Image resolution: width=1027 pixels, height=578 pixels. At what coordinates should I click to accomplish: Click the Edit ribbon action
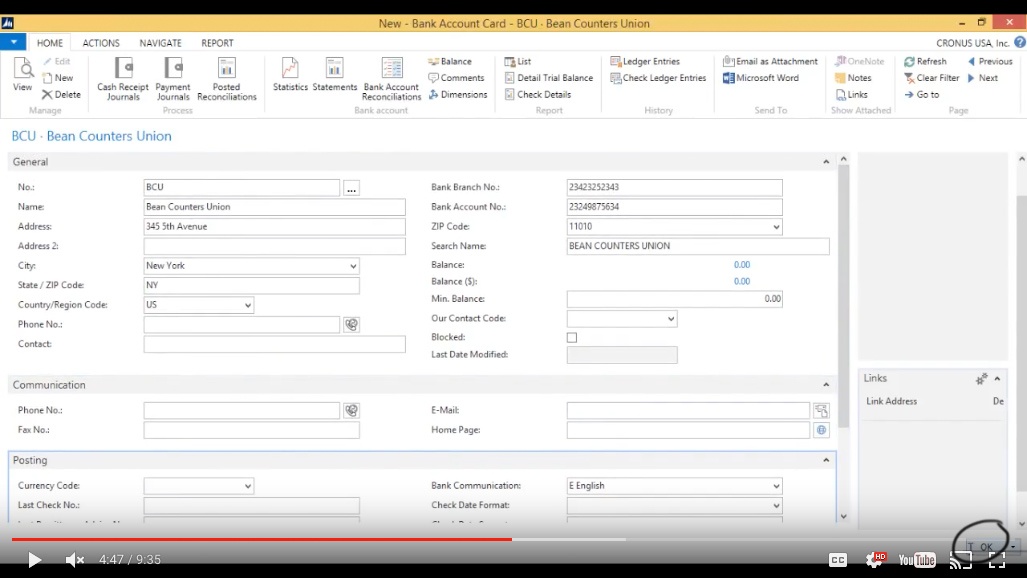click(x=57, y=61)
